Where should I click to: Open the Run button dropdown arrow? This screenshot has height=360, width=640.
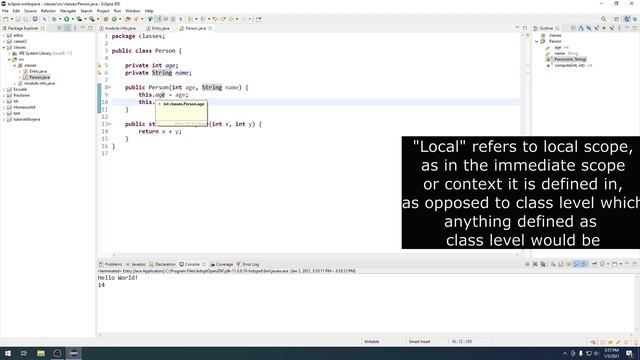click(73, 19)
